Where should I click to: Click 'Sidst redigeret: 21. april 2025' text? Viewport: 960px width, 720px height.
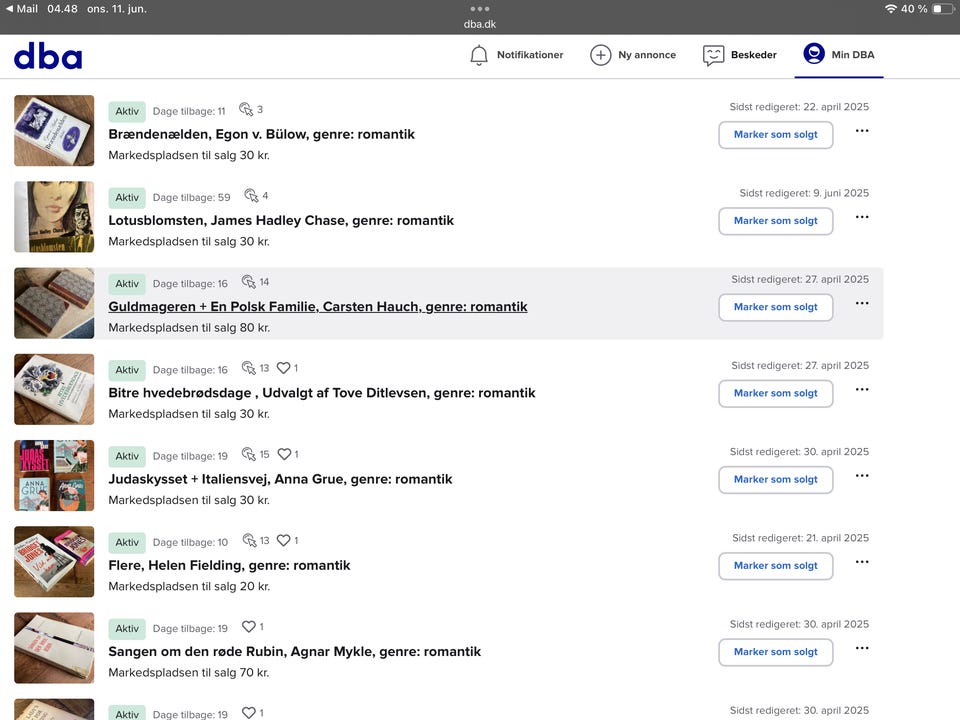click(800, 538)
